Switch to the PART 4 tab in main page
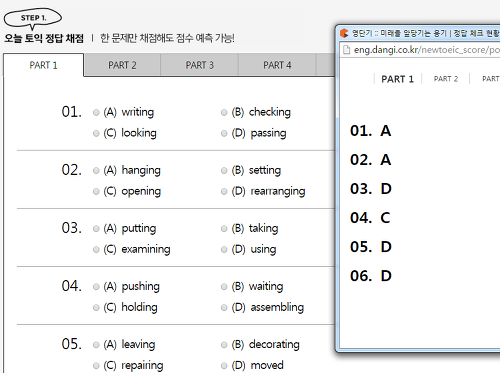This screenshot has height=373, width=500. point(277,65)
